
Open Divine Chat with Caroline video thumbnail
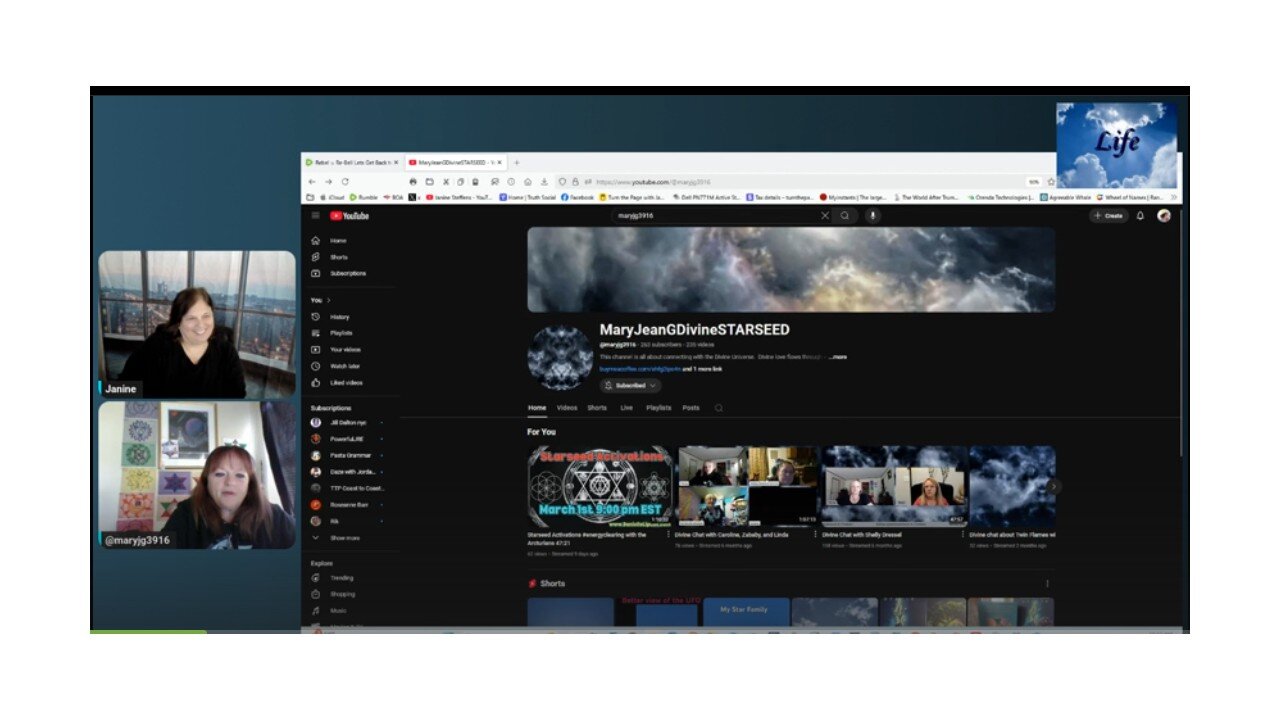[748, 486]
